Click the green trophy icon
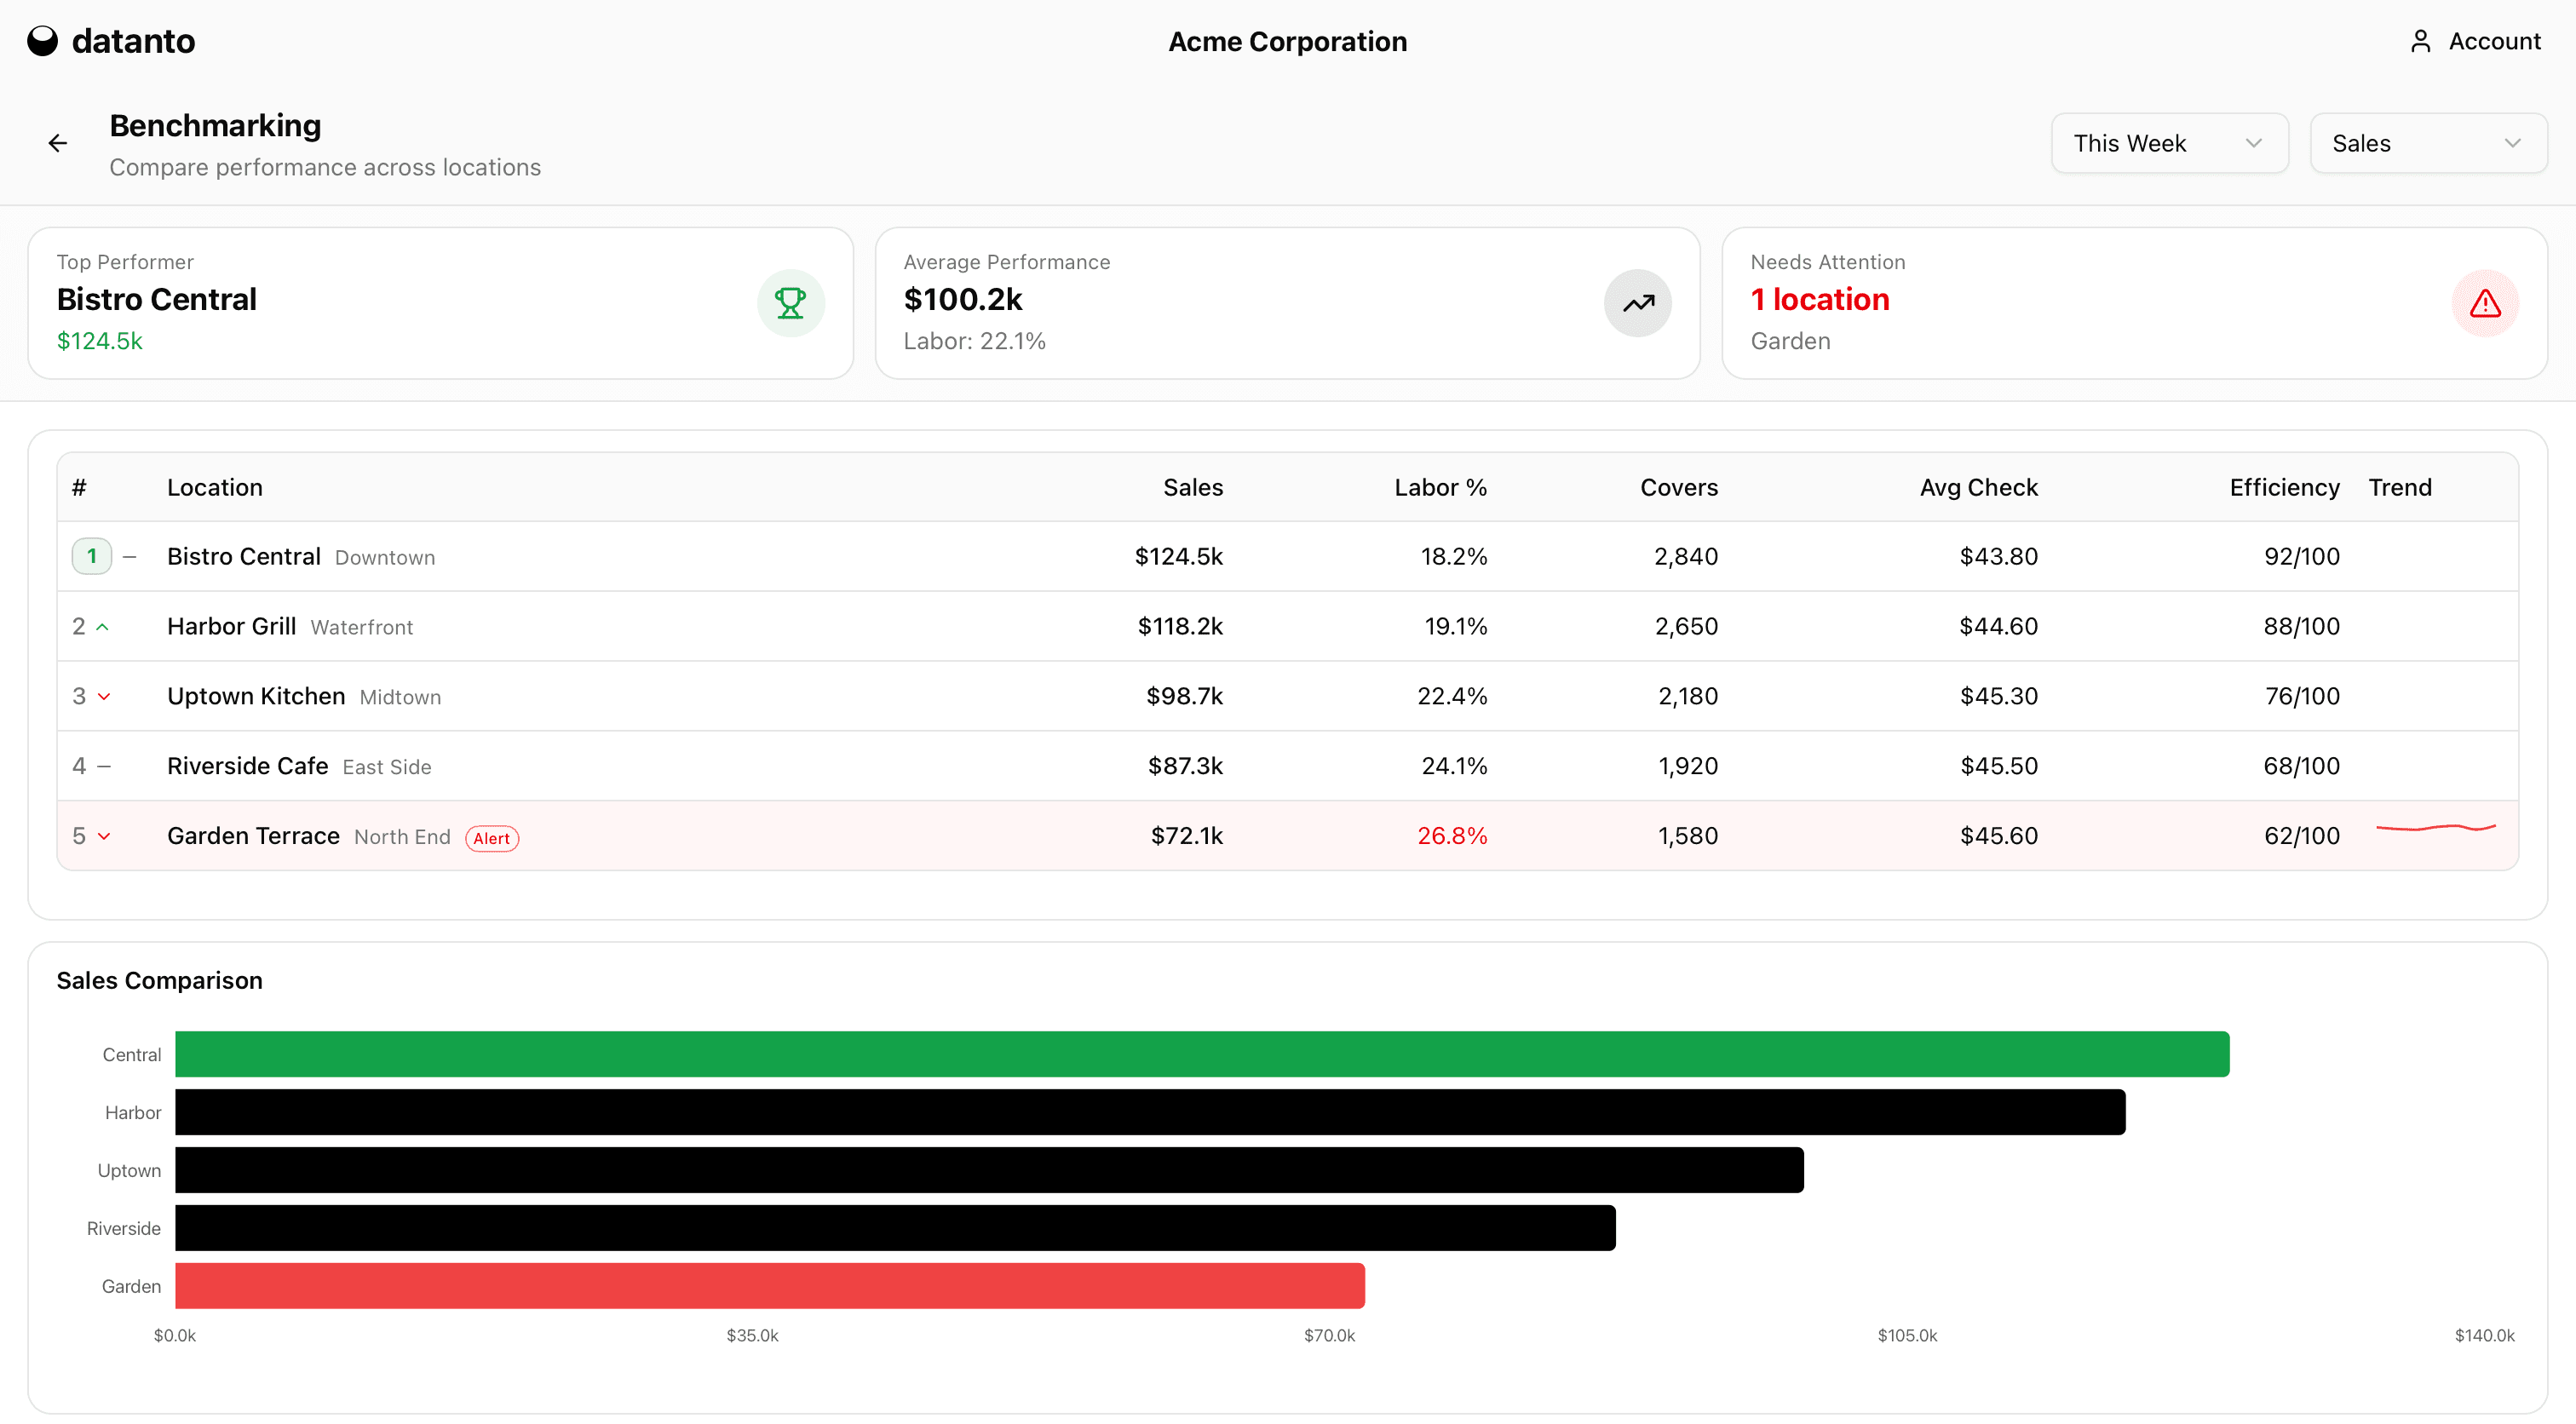 pyautogui.click(x=790, y=303)
